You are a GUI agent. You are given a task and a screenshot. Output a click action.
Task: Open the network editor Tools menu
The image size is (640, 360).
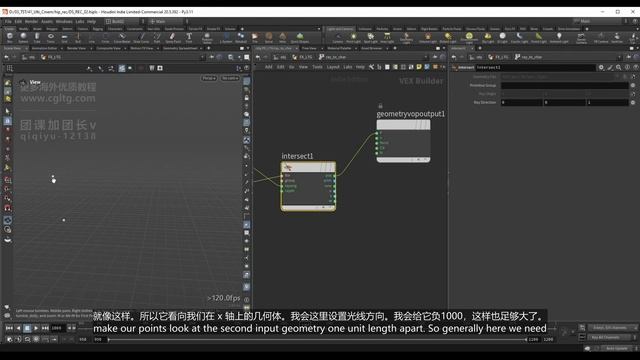(x=318, y=67)
